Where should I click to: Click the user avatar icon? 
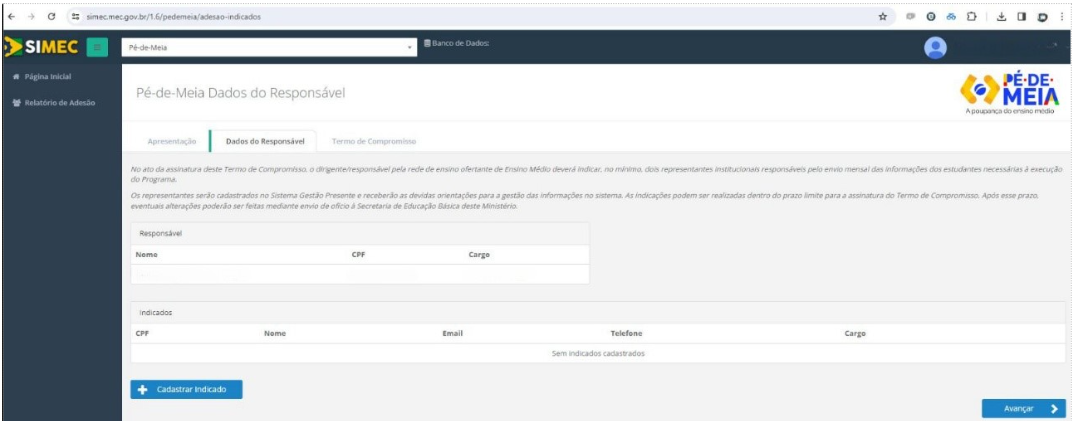click(x=935, y=47)
